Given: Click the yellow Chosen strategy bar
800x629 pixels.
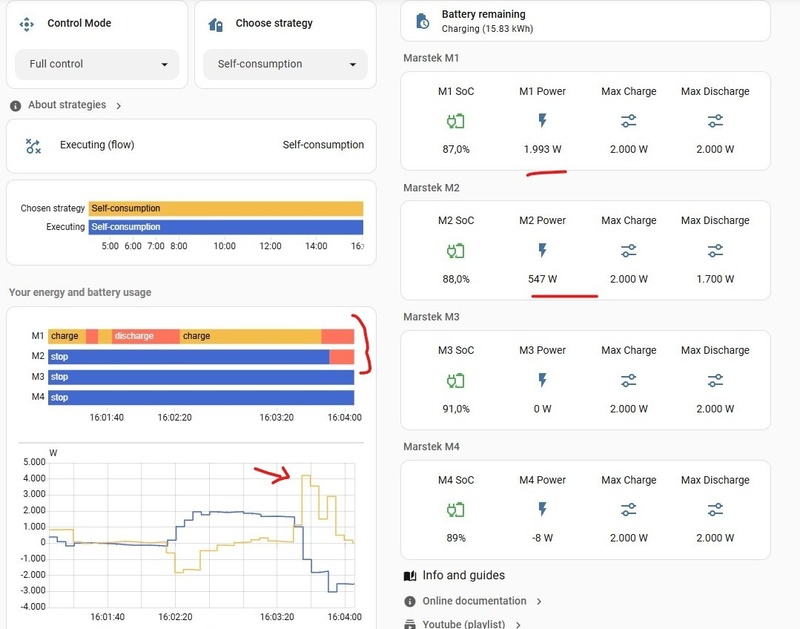Looking at the screenshot, I should tap(226, 209).
